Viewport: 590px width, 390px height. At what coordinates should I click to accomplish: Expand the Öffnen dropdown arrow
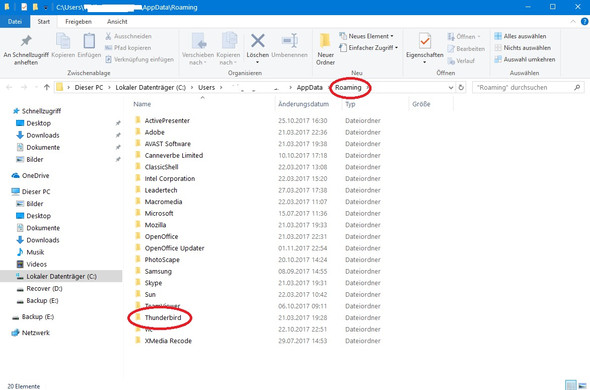coord(479,37)
